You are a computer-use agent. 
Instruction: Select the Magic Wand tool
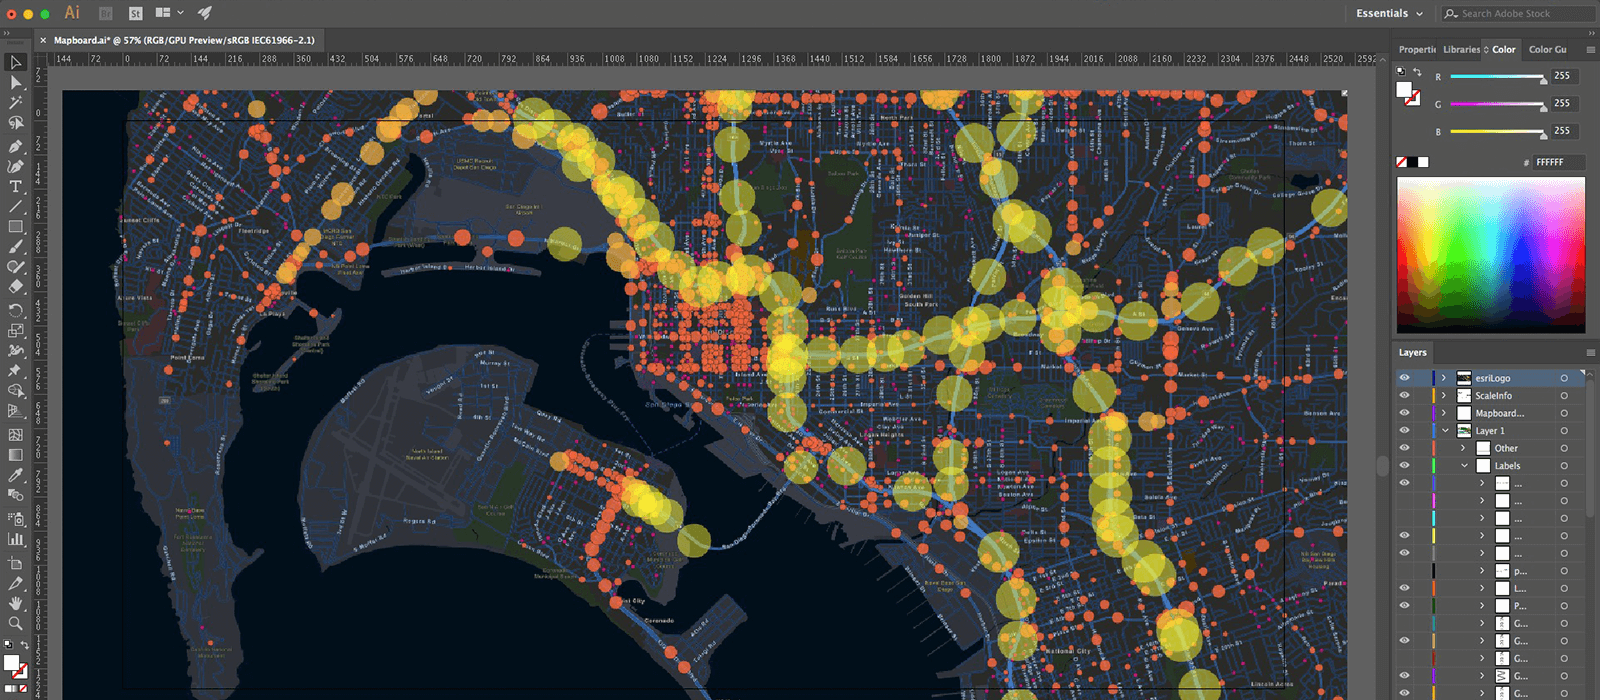[x=16, y=103]
